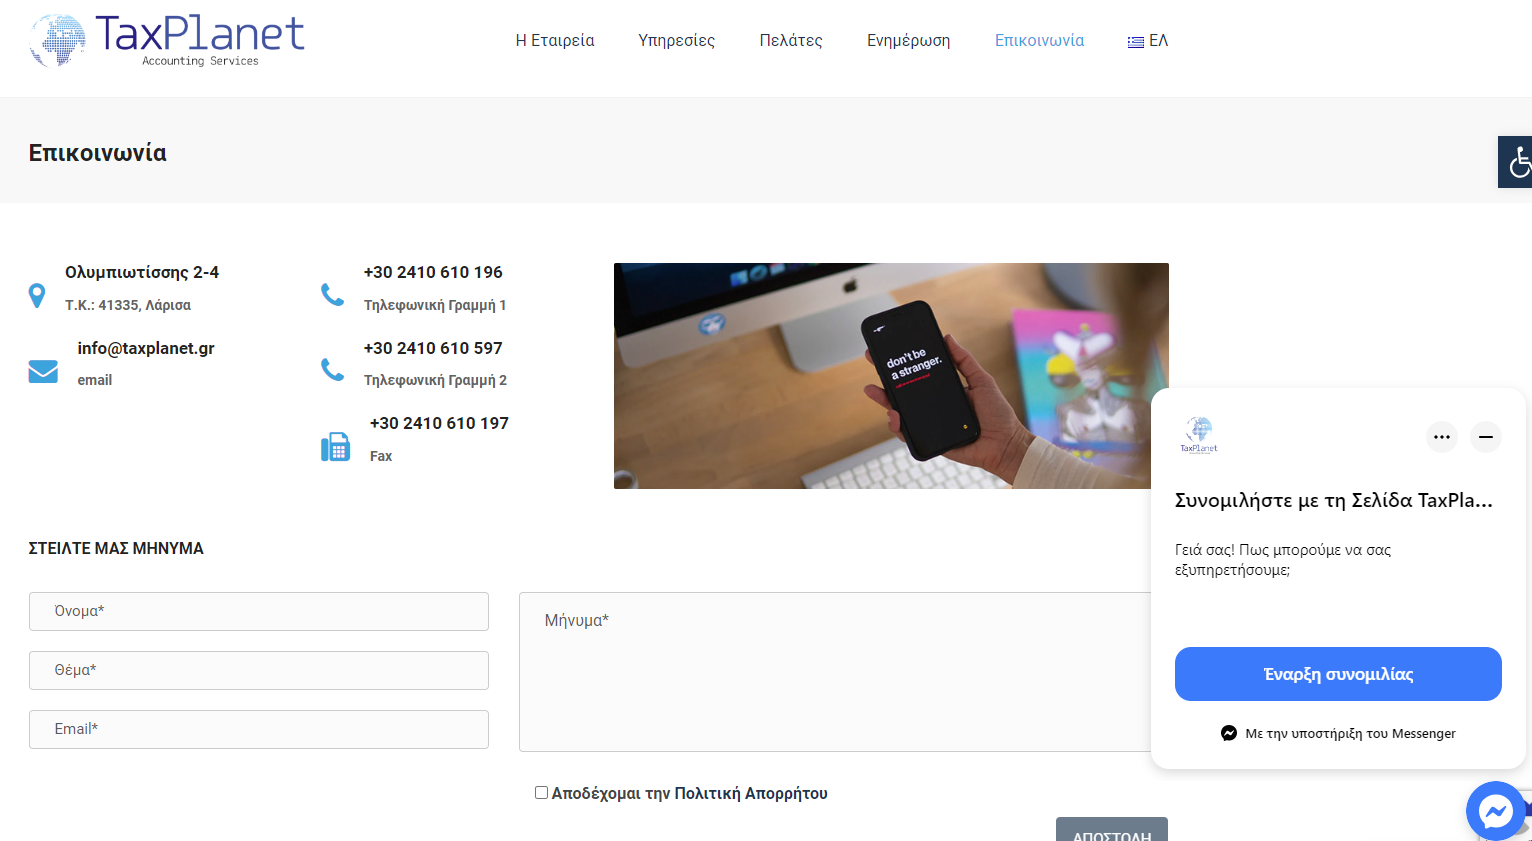1532x841 pixels.
Task: Open the accessibility wheelchair icon panel
Action: point(1516,162)
